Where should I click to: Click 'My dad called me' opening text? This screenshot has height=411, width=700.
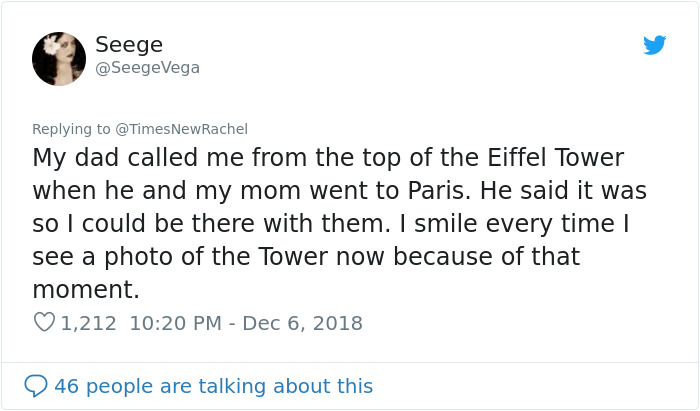(x=123, y=158)
